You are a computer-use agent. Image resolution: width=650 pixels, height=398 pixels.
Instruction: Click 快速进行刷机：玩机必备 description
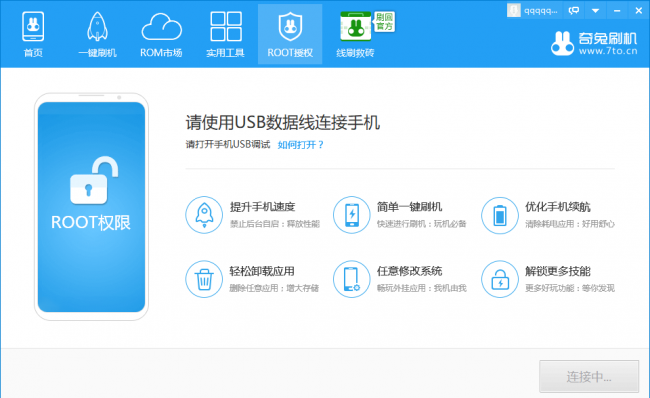[422, 224]
